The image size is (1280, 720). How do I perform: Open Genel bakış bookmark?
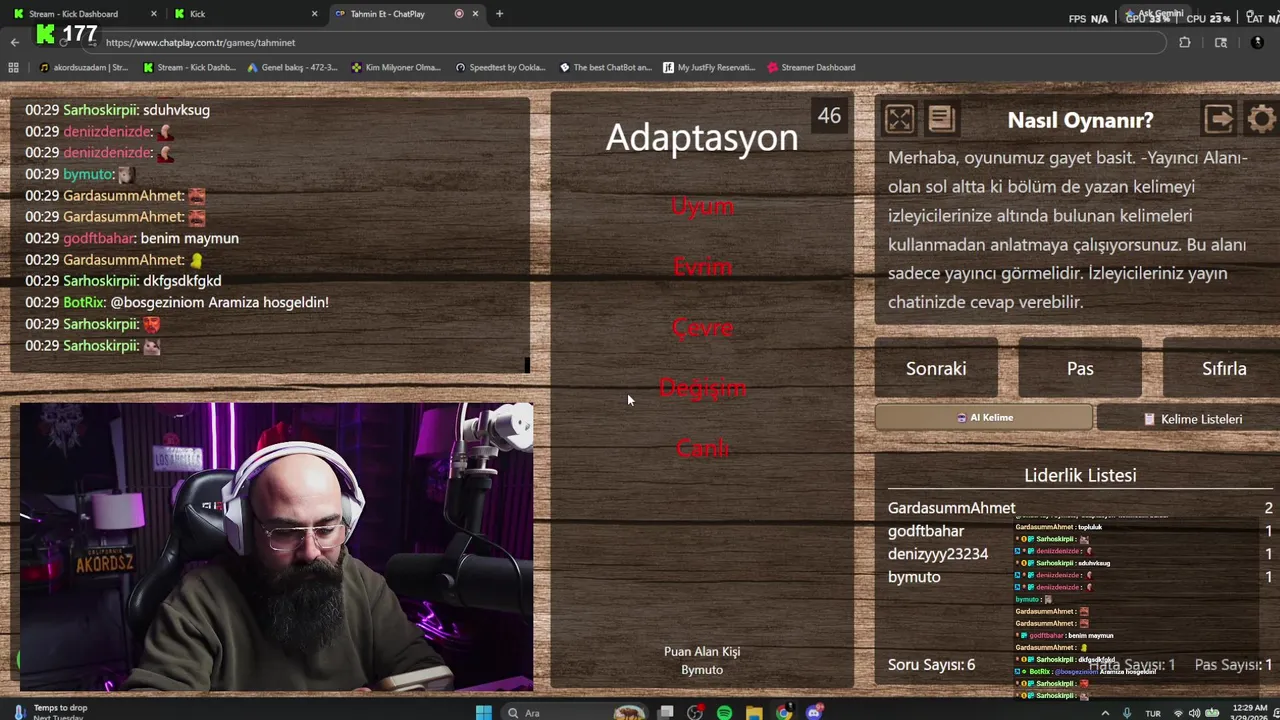292,68
